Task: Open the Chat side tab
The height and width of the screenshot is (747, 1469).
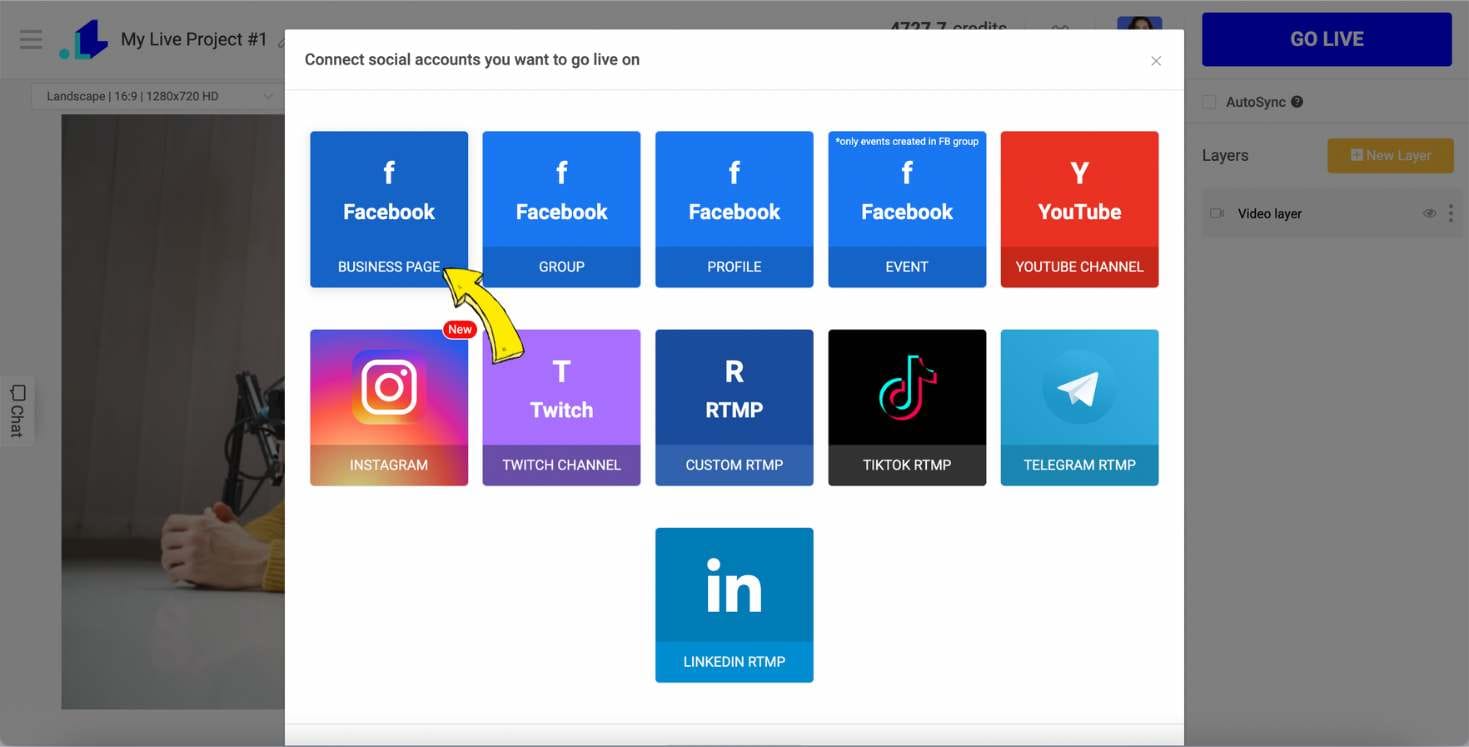Action: [16, 410]
